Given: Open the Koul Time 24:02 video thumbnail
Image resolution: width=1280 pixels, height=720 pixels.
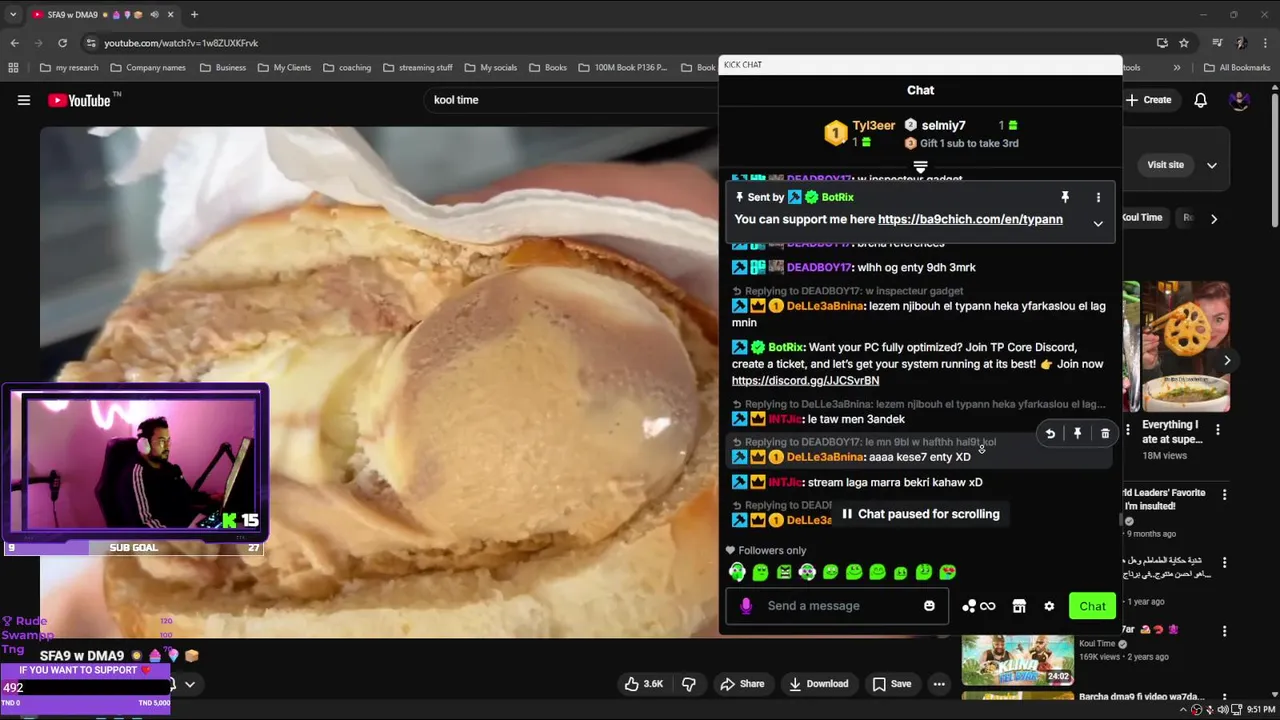Looking at the screenshot, I should pyautogui.click(x=1018, y=659).
